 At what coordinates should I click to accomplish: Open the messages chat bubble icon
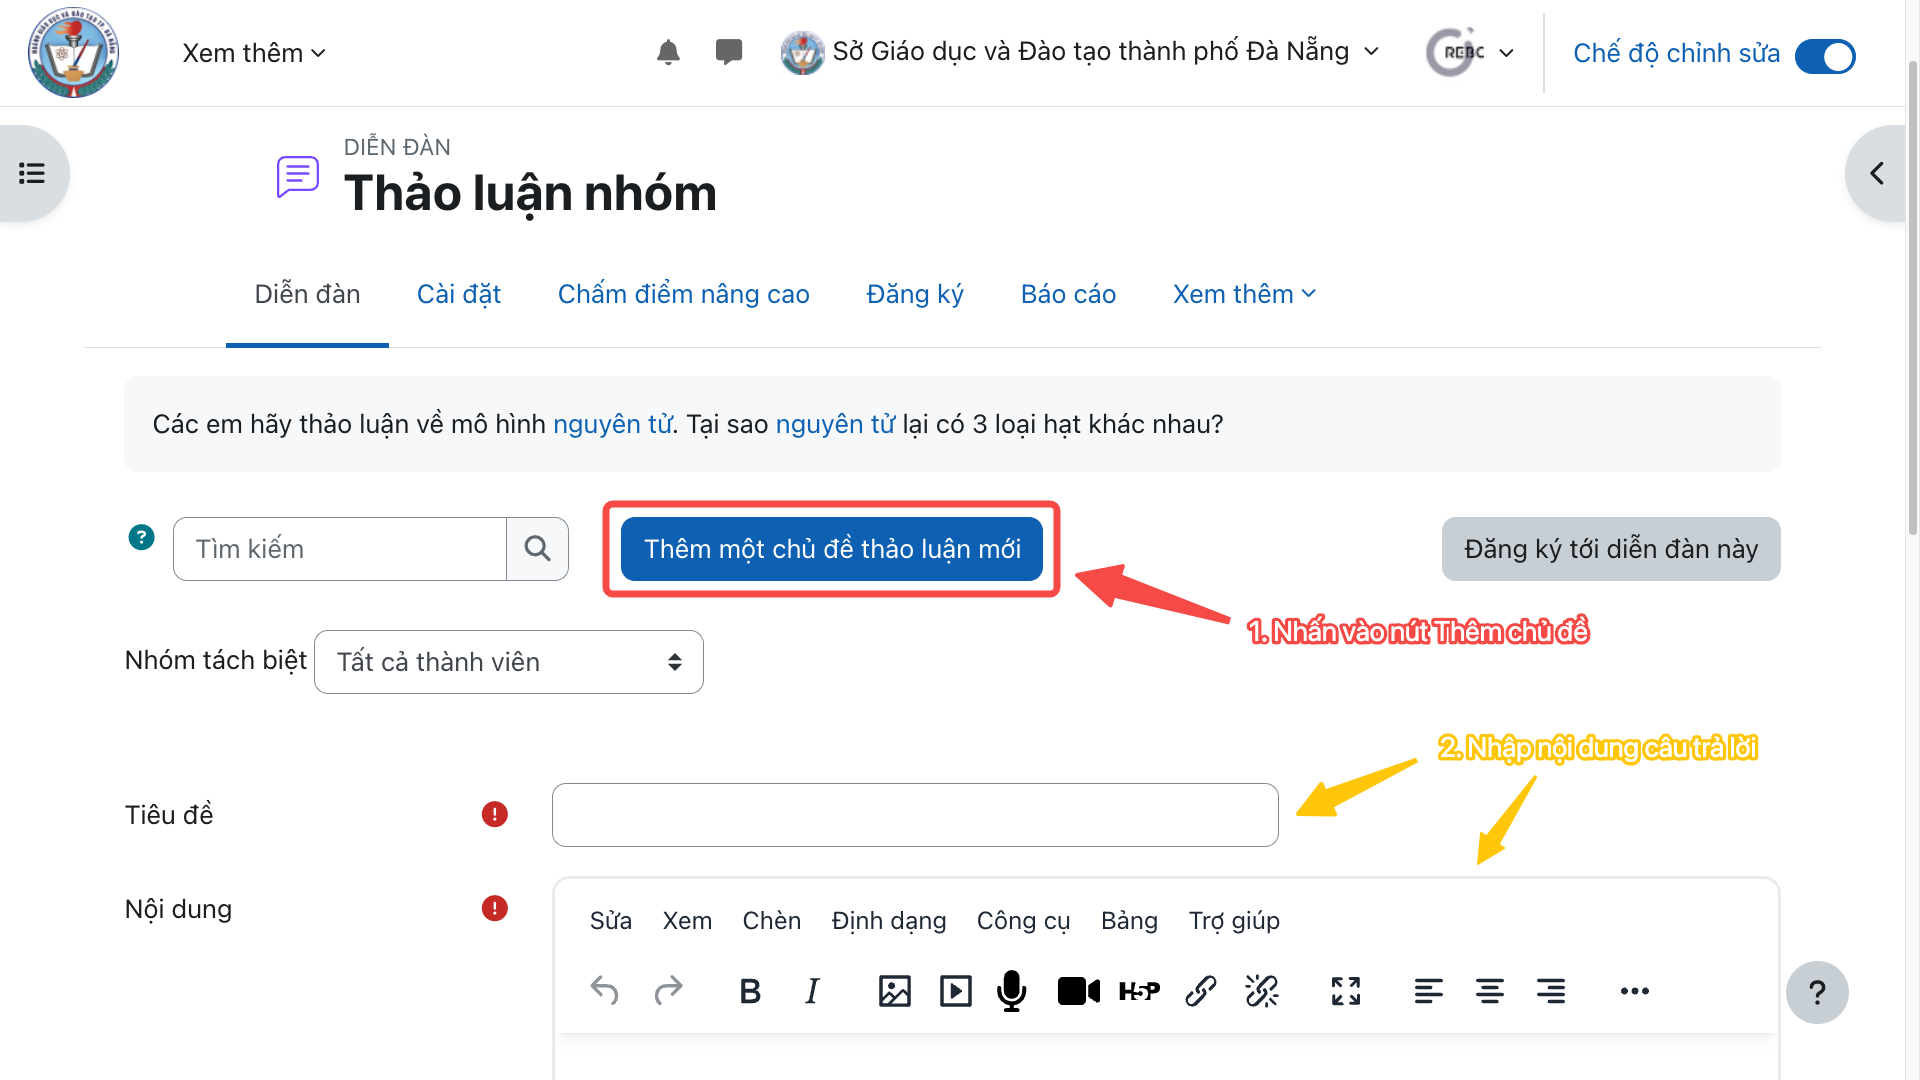[729, 52]
